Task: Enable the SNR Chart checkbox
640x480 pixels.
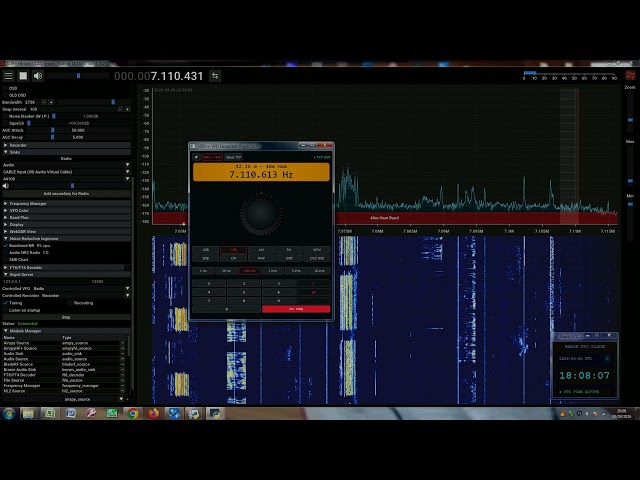Action: (x=5, y=260)
